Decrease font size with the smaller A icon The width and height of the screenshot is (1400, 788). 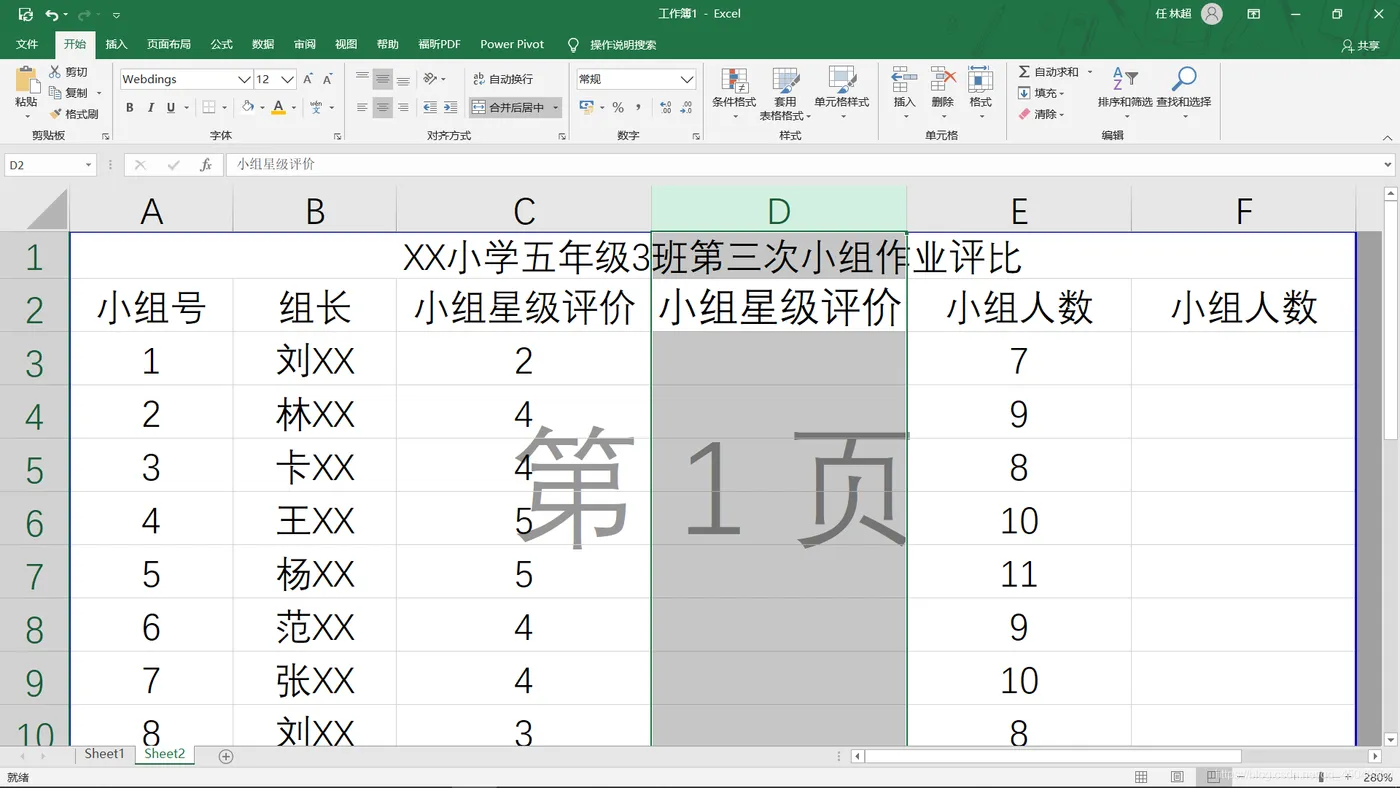[328, 79]
